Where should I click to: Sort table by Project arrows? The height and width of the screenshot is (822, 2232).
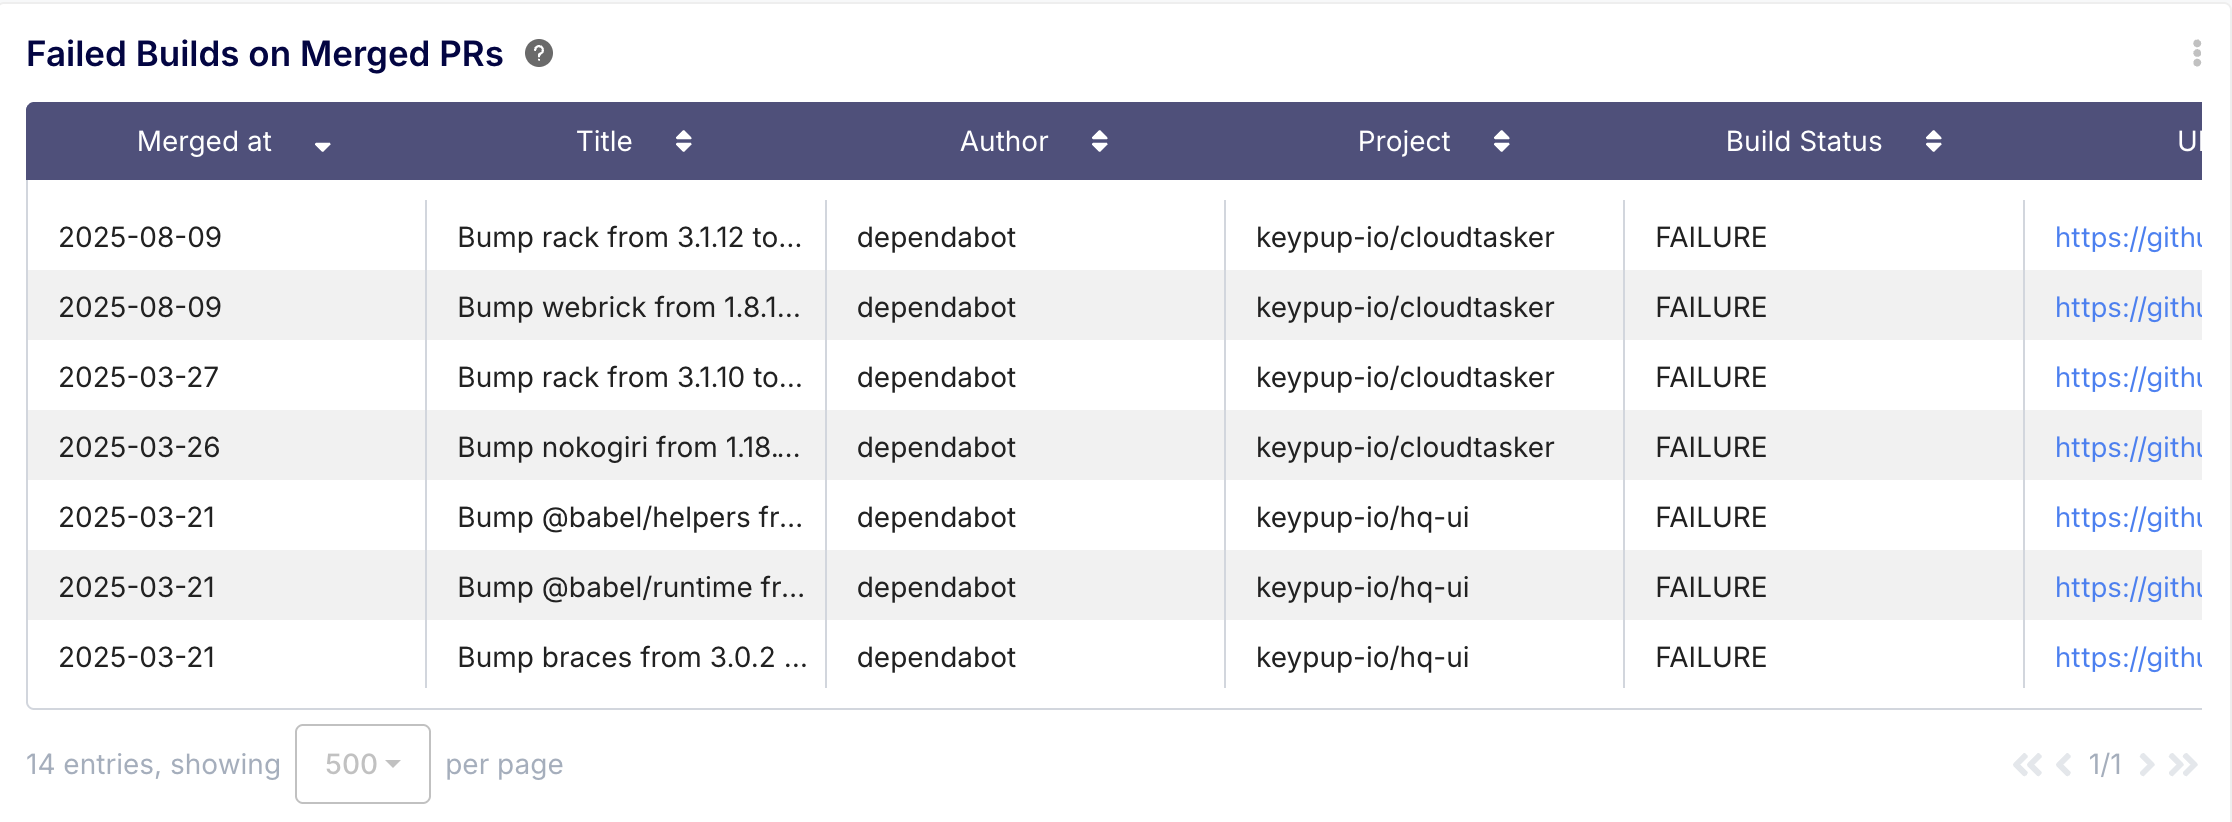coord(1501,141)
